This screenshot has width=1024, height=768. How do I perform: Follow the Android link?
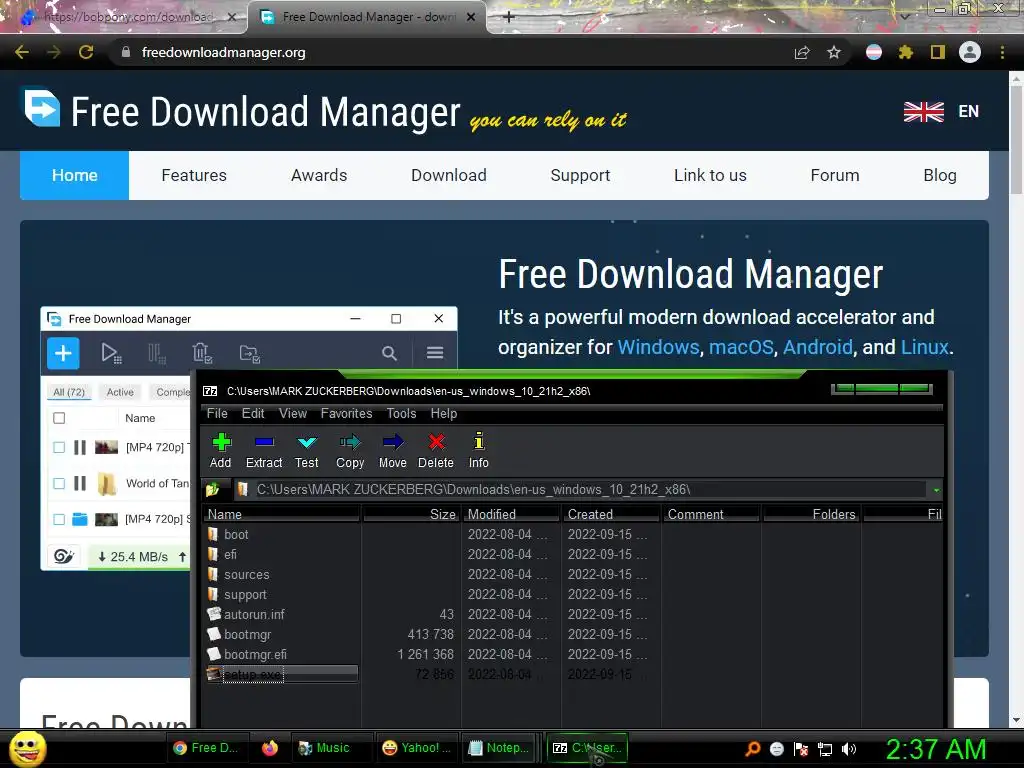coord(818,347)
